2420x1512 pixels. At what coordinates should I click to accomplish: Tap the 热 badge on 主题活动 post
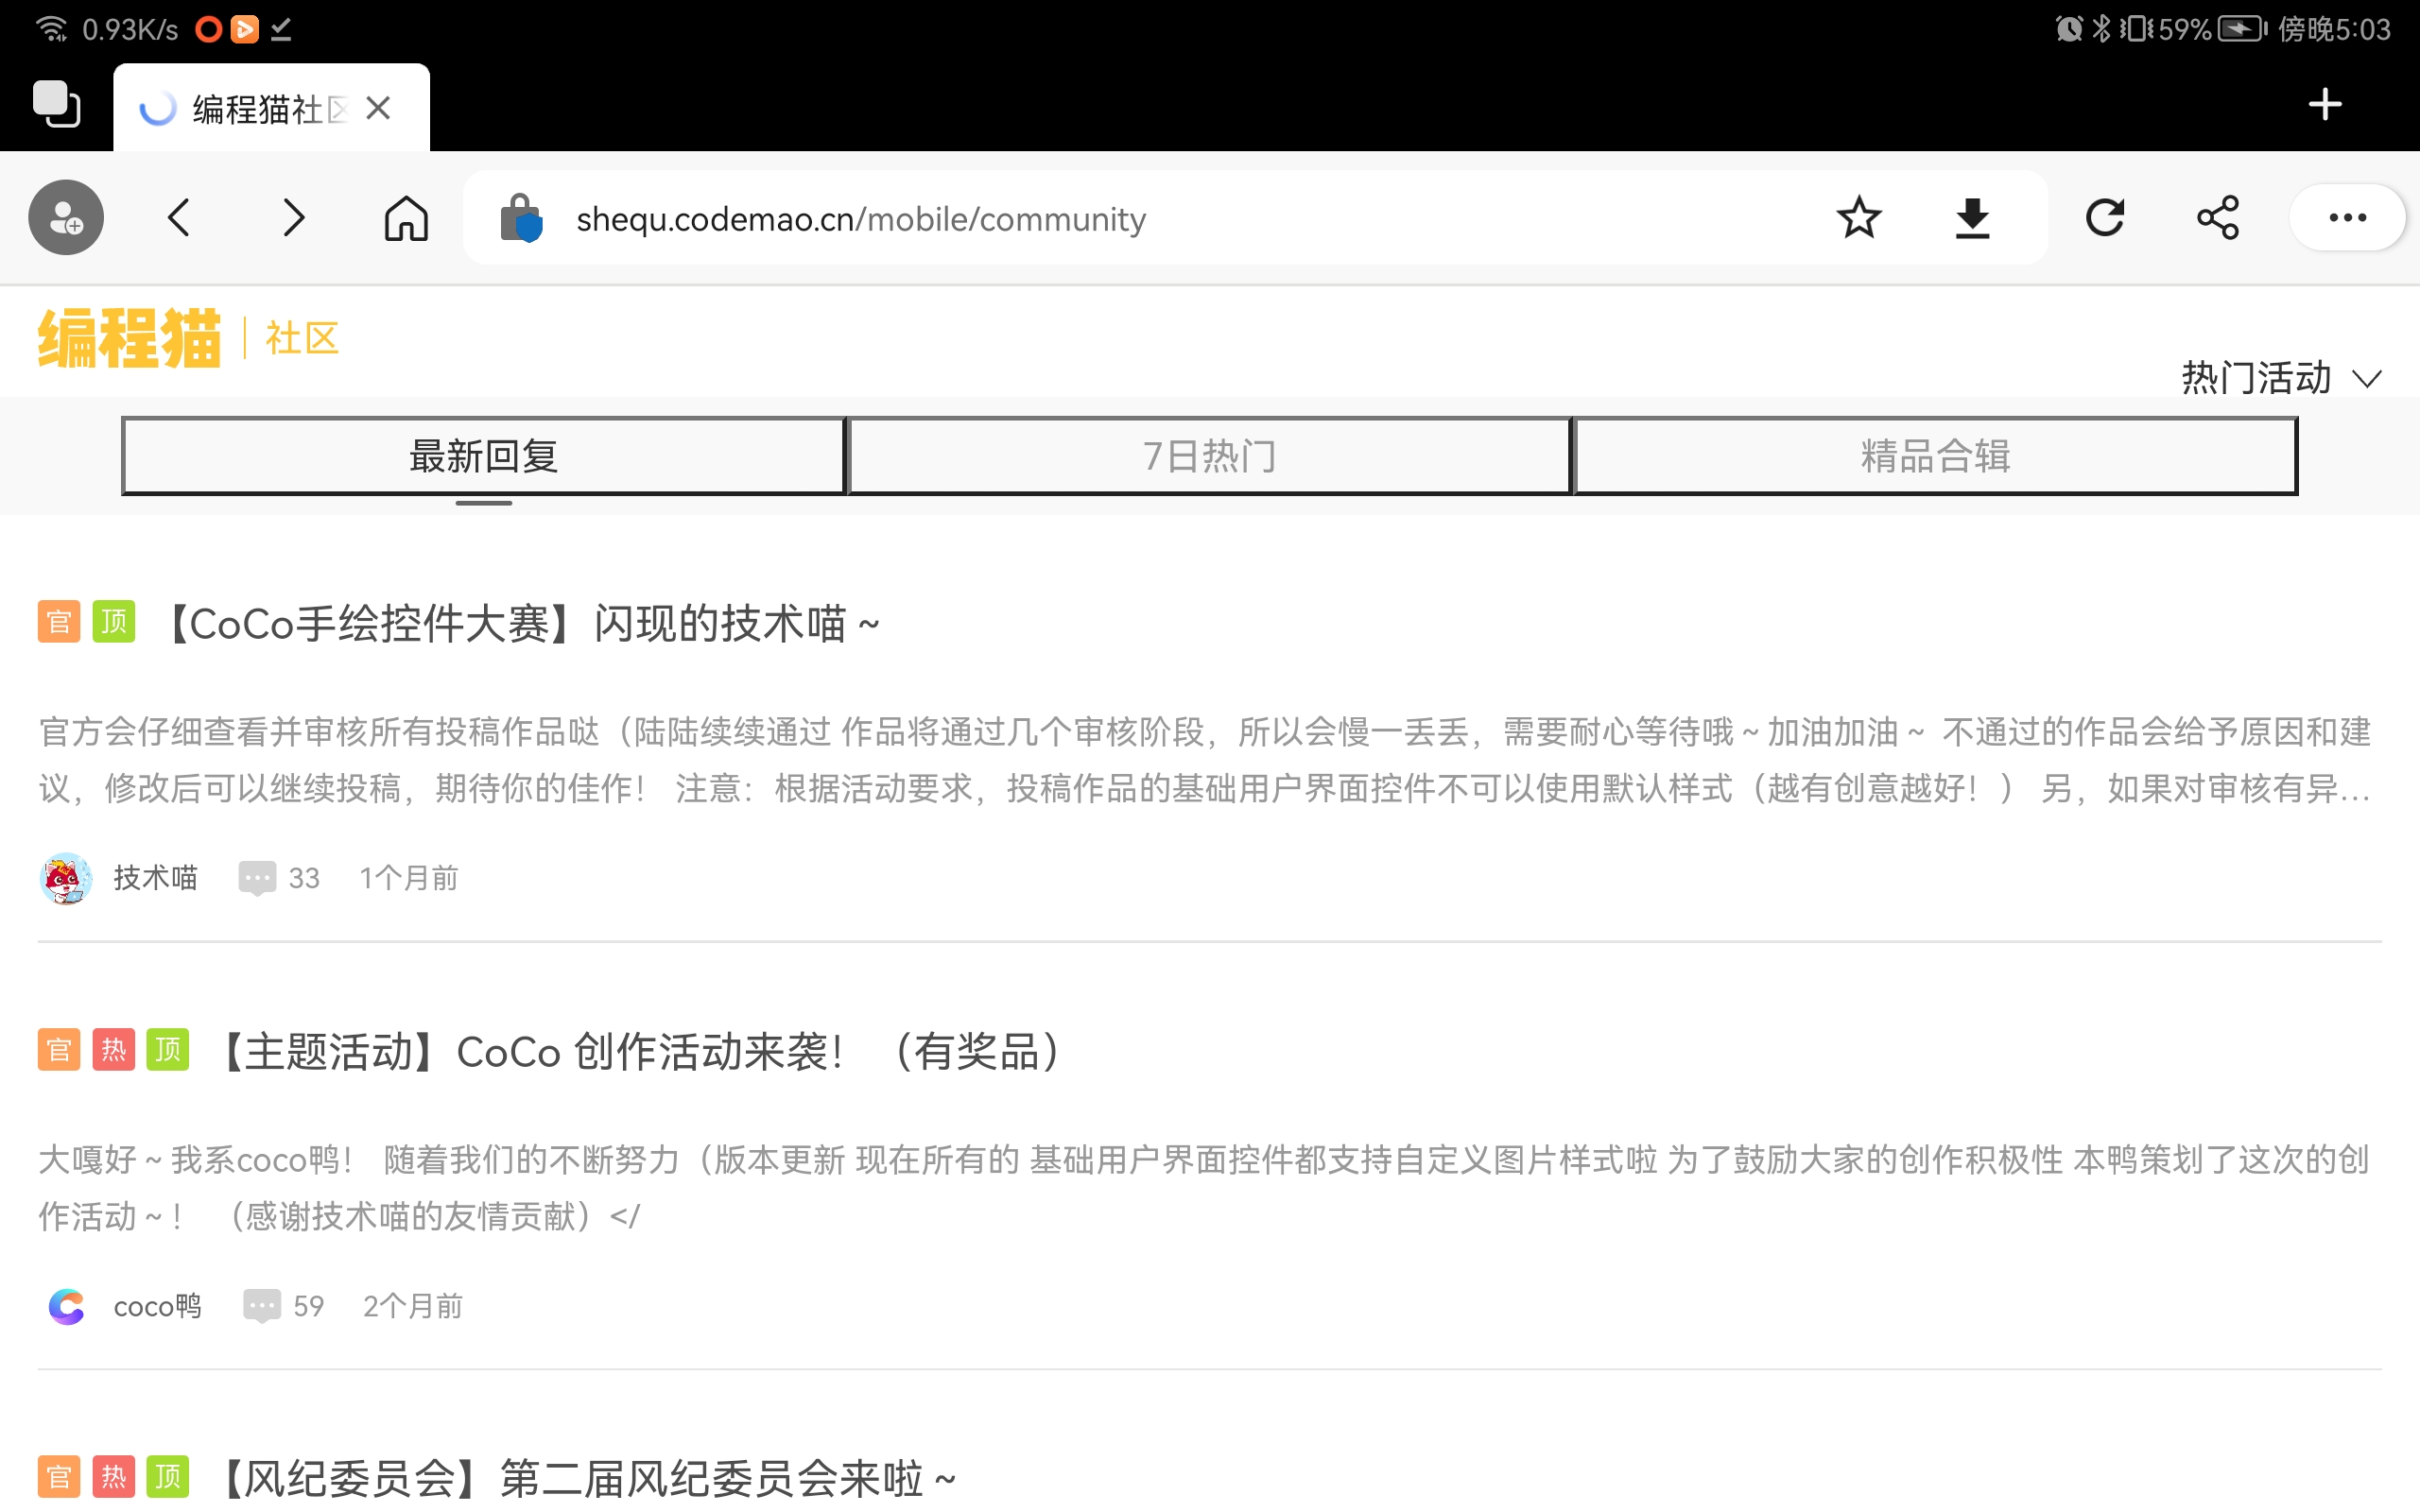(114, 1050)
